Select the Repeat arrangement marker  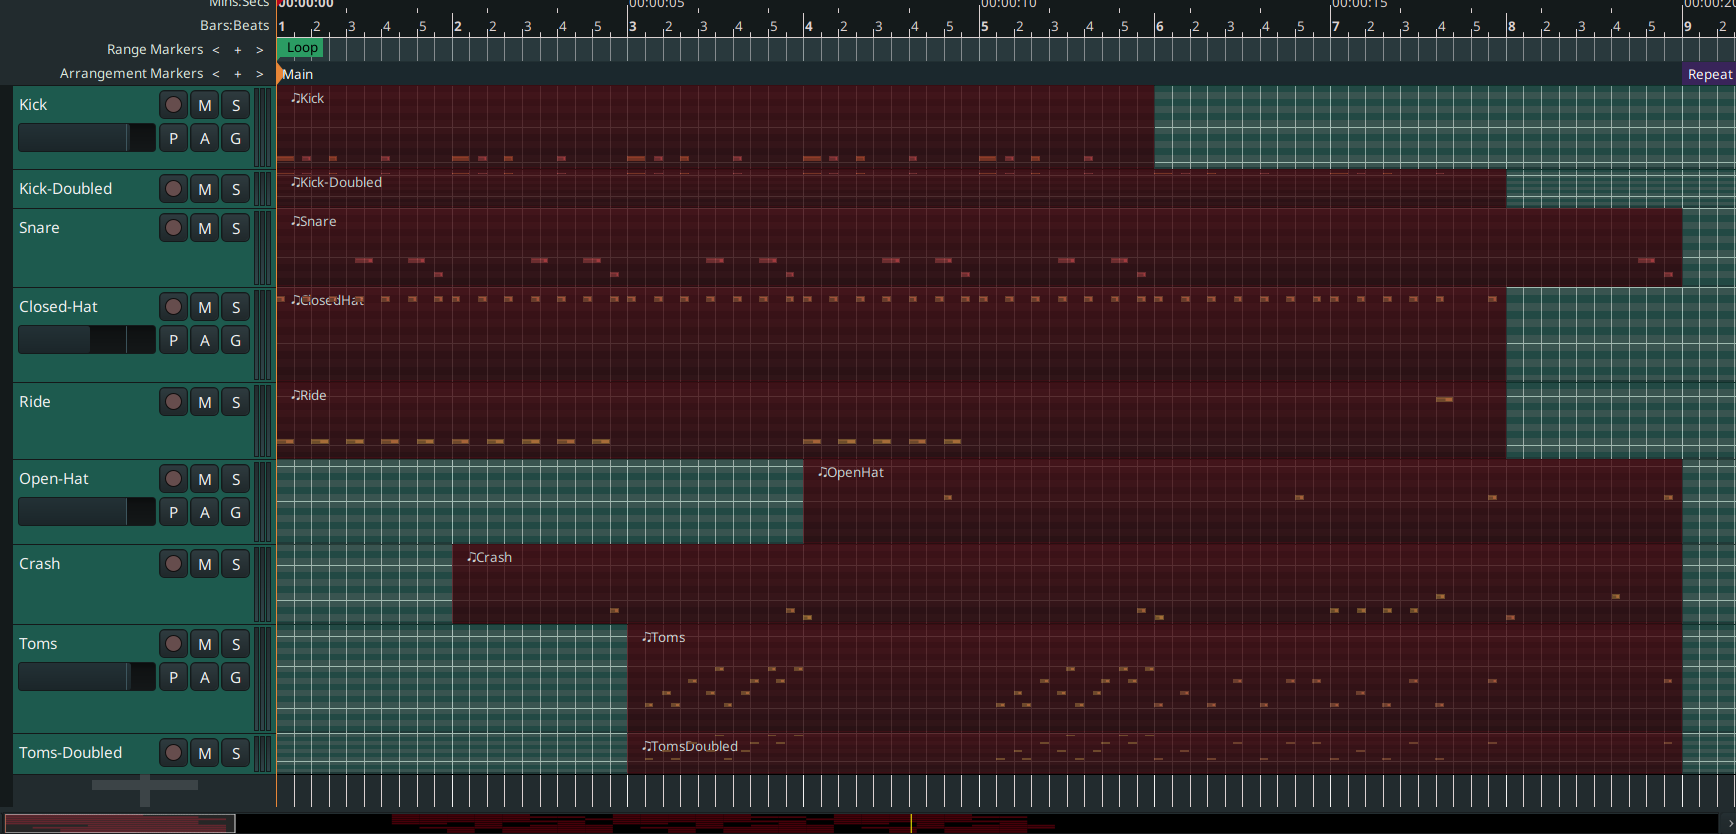coord(1709,74)
